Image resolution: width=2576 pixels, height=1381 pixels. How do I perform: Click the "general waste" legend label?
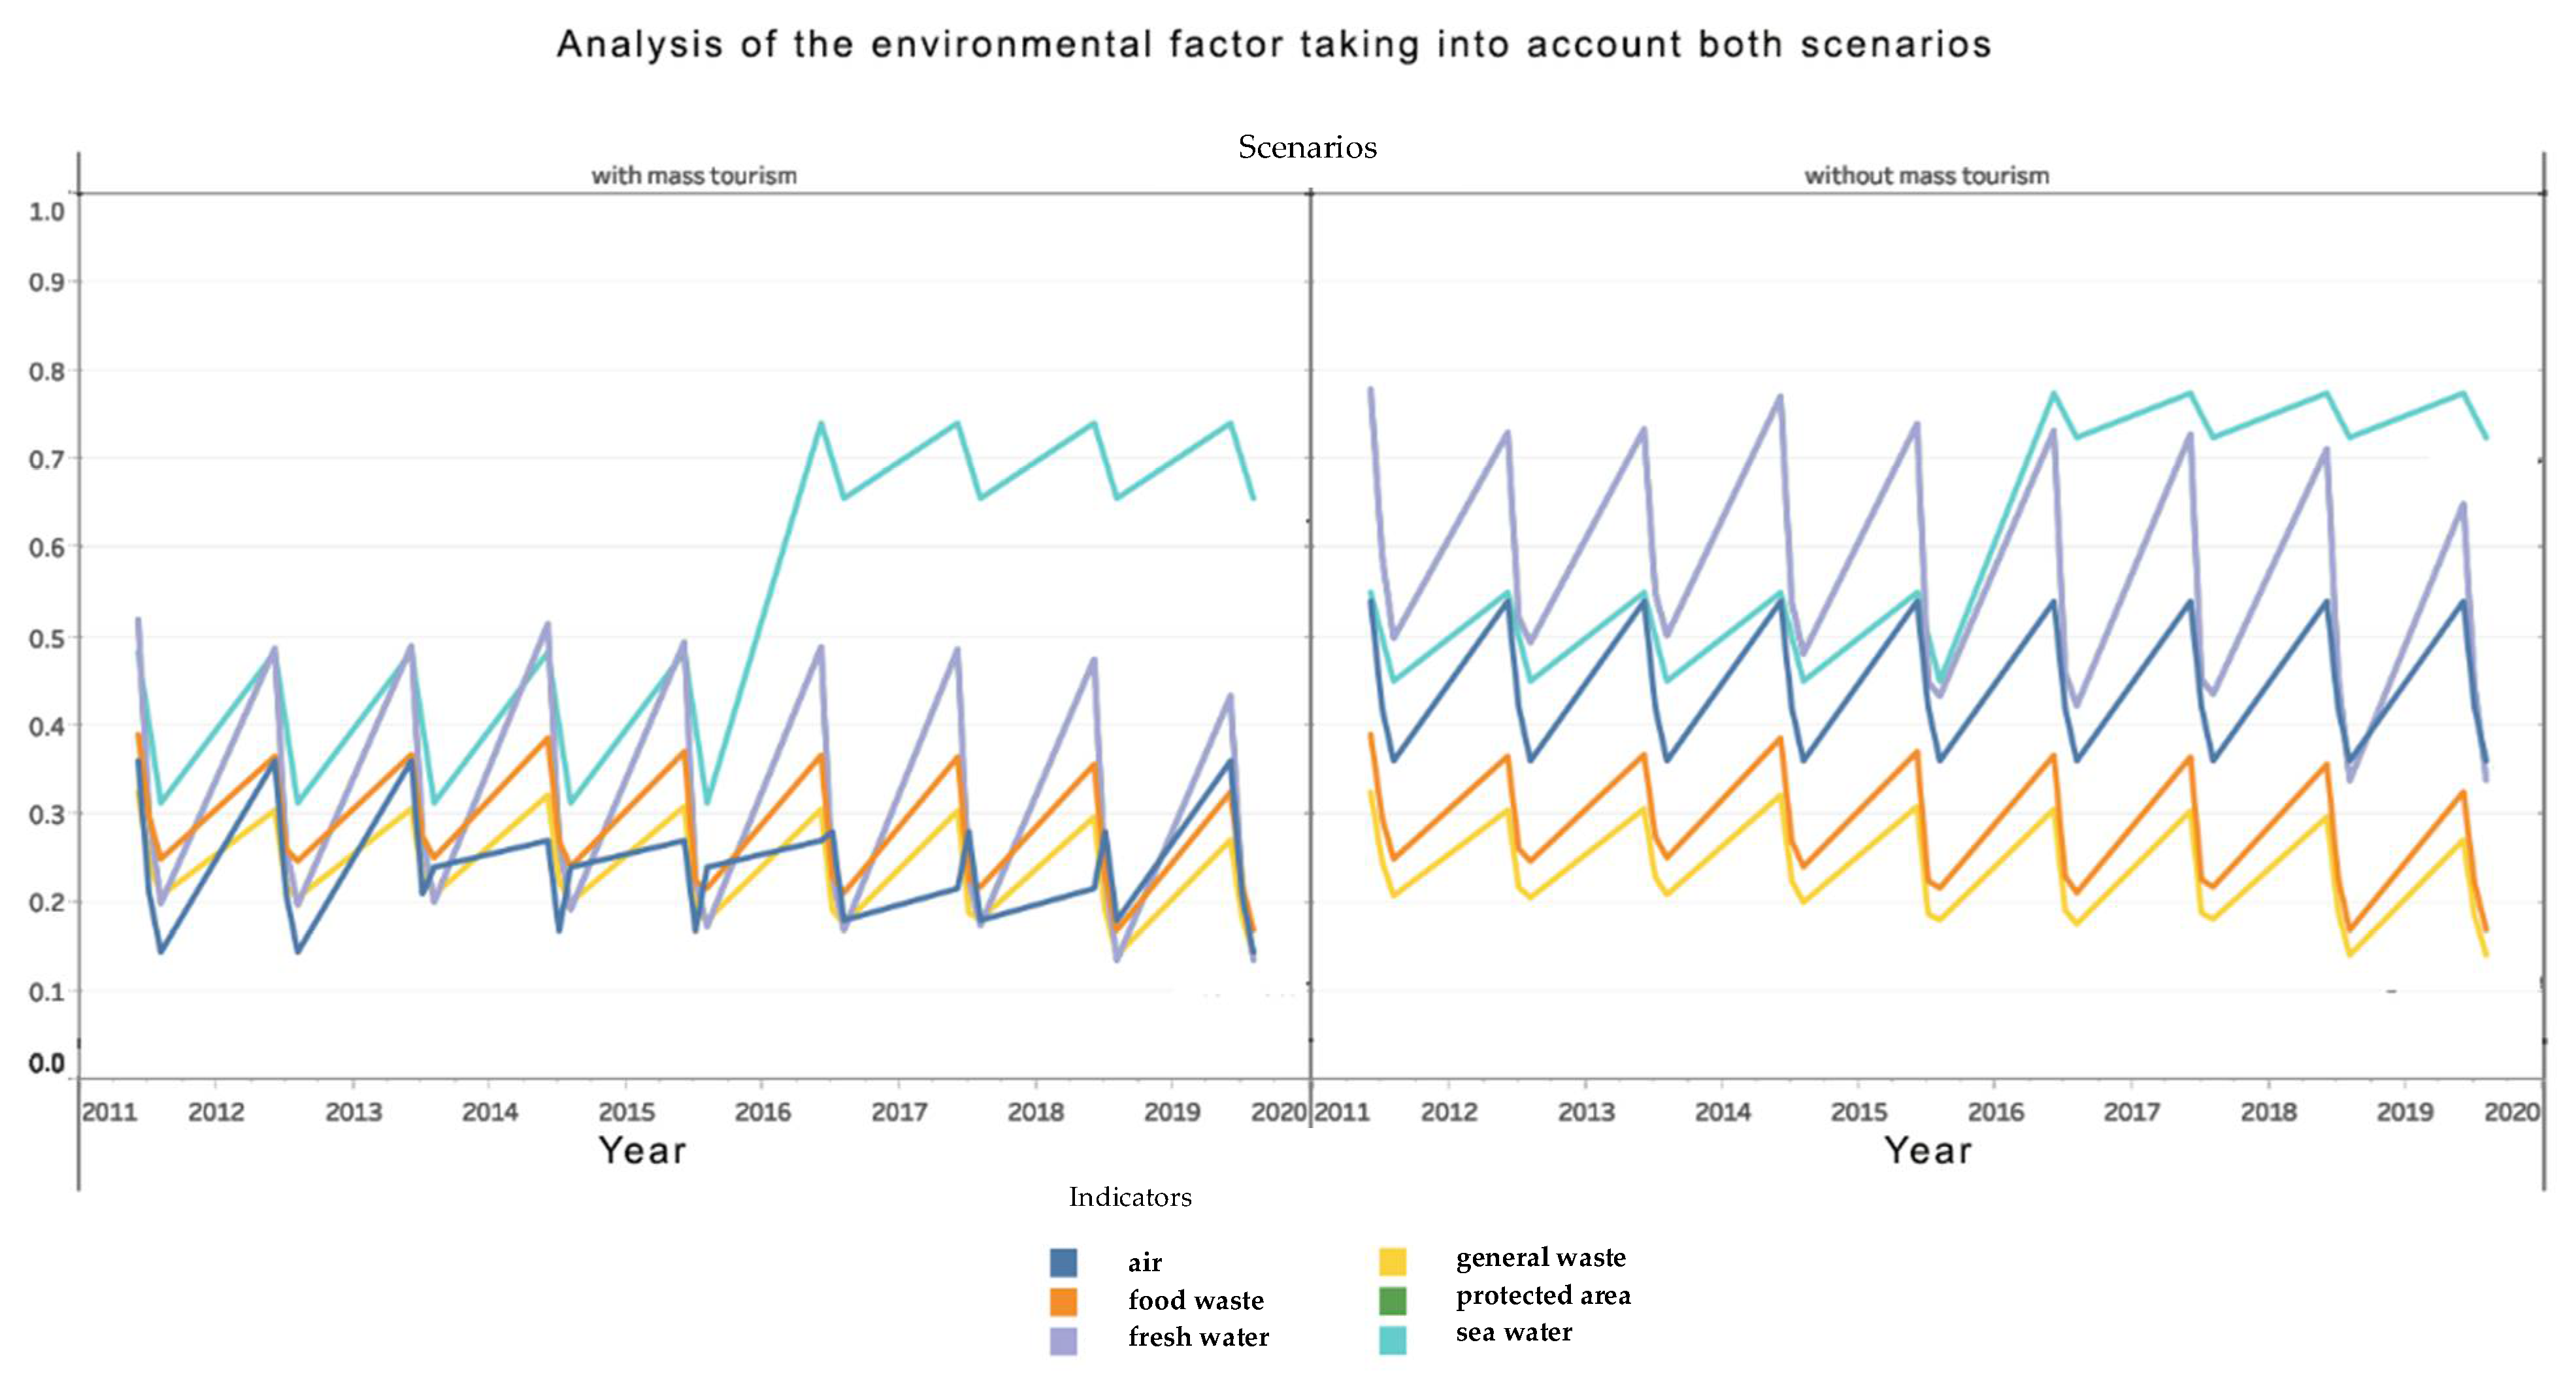[x=1540, y=1257]
